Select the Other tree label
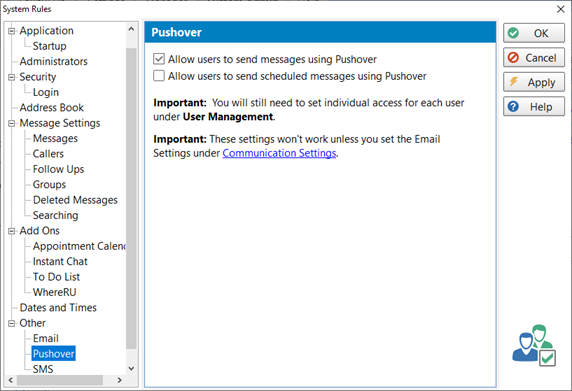 click(x=32, y=323)
